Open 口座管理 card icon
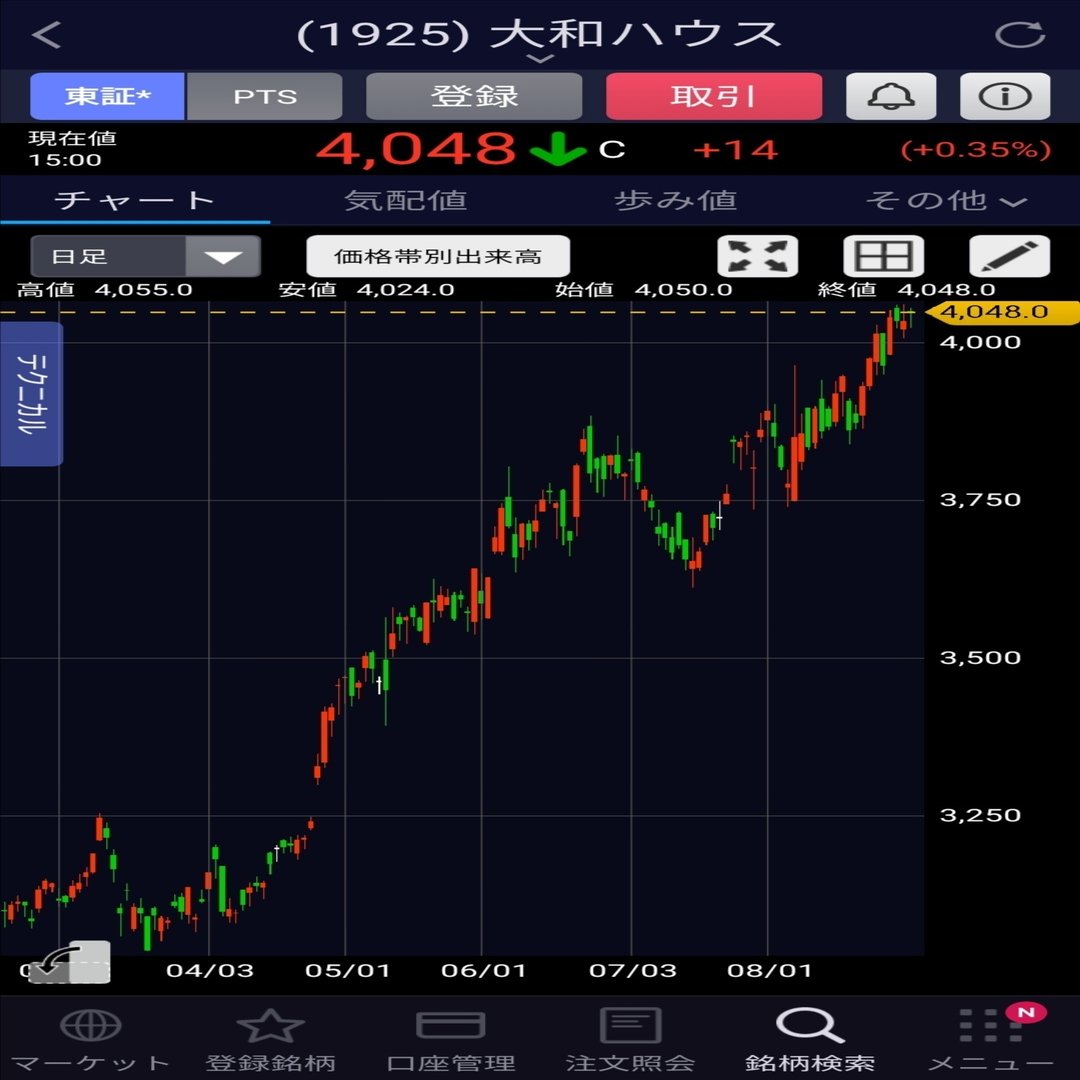The width and height of the screenshot is (1080, 1080). point(450,1026)
